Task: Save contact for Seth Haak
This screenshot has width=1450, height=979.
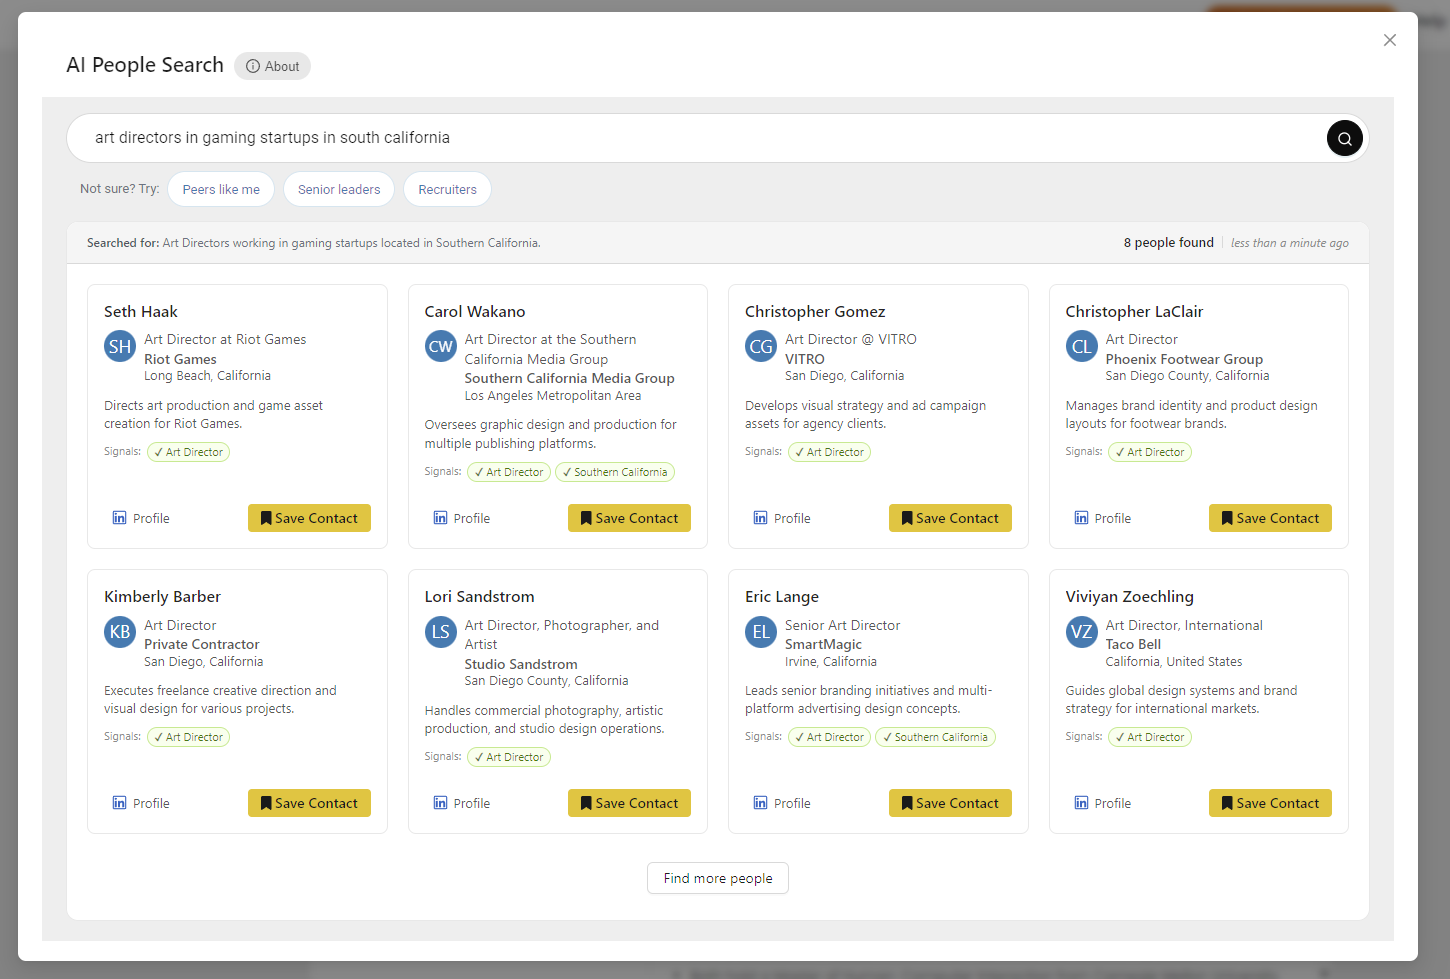Action: [309, 518]
